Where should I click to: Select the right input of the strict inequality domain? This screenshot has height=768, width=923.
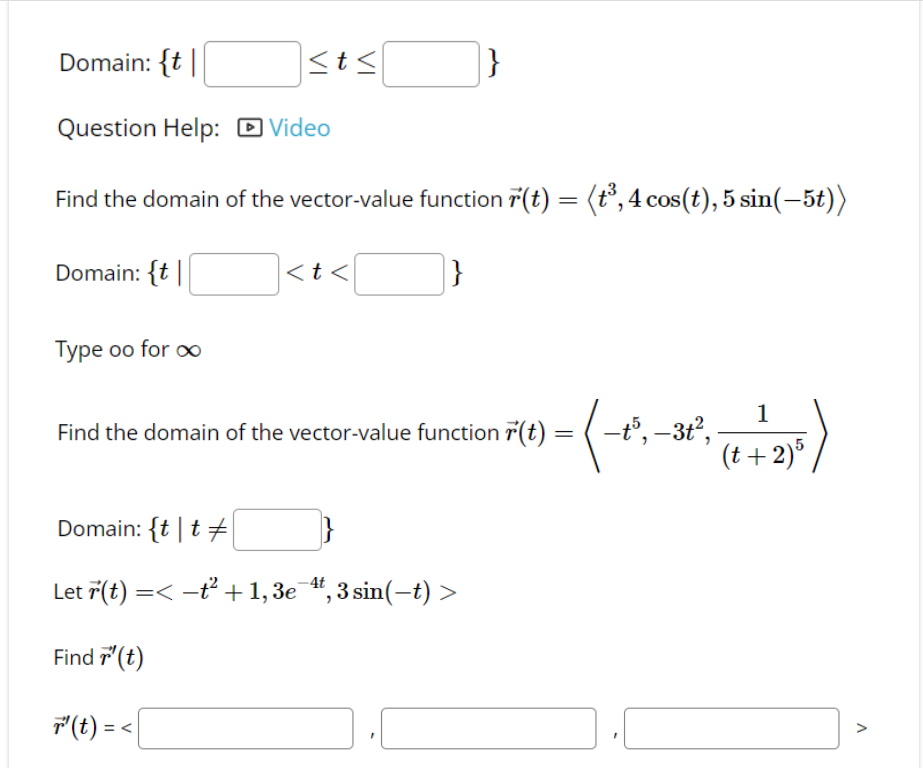[398, 274]
